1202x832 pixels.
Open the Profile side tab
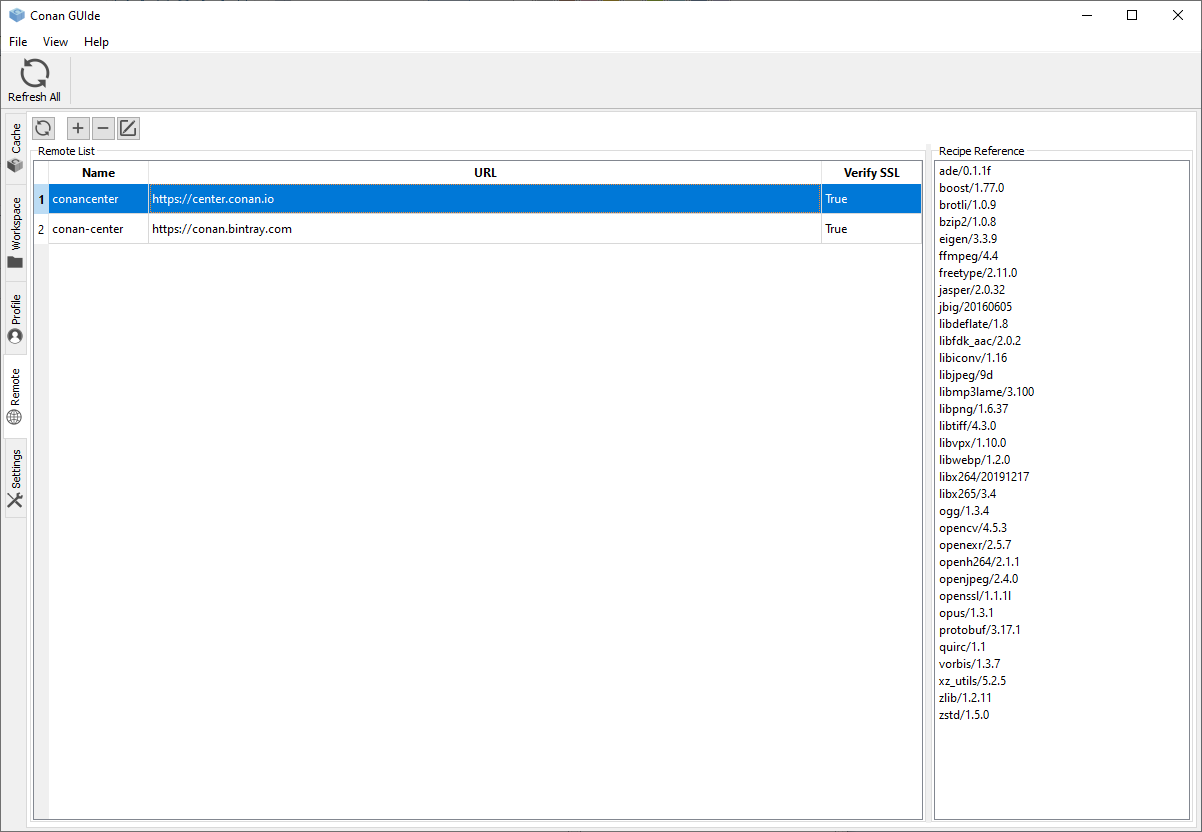pyautogui.click(x=15, y=318)
